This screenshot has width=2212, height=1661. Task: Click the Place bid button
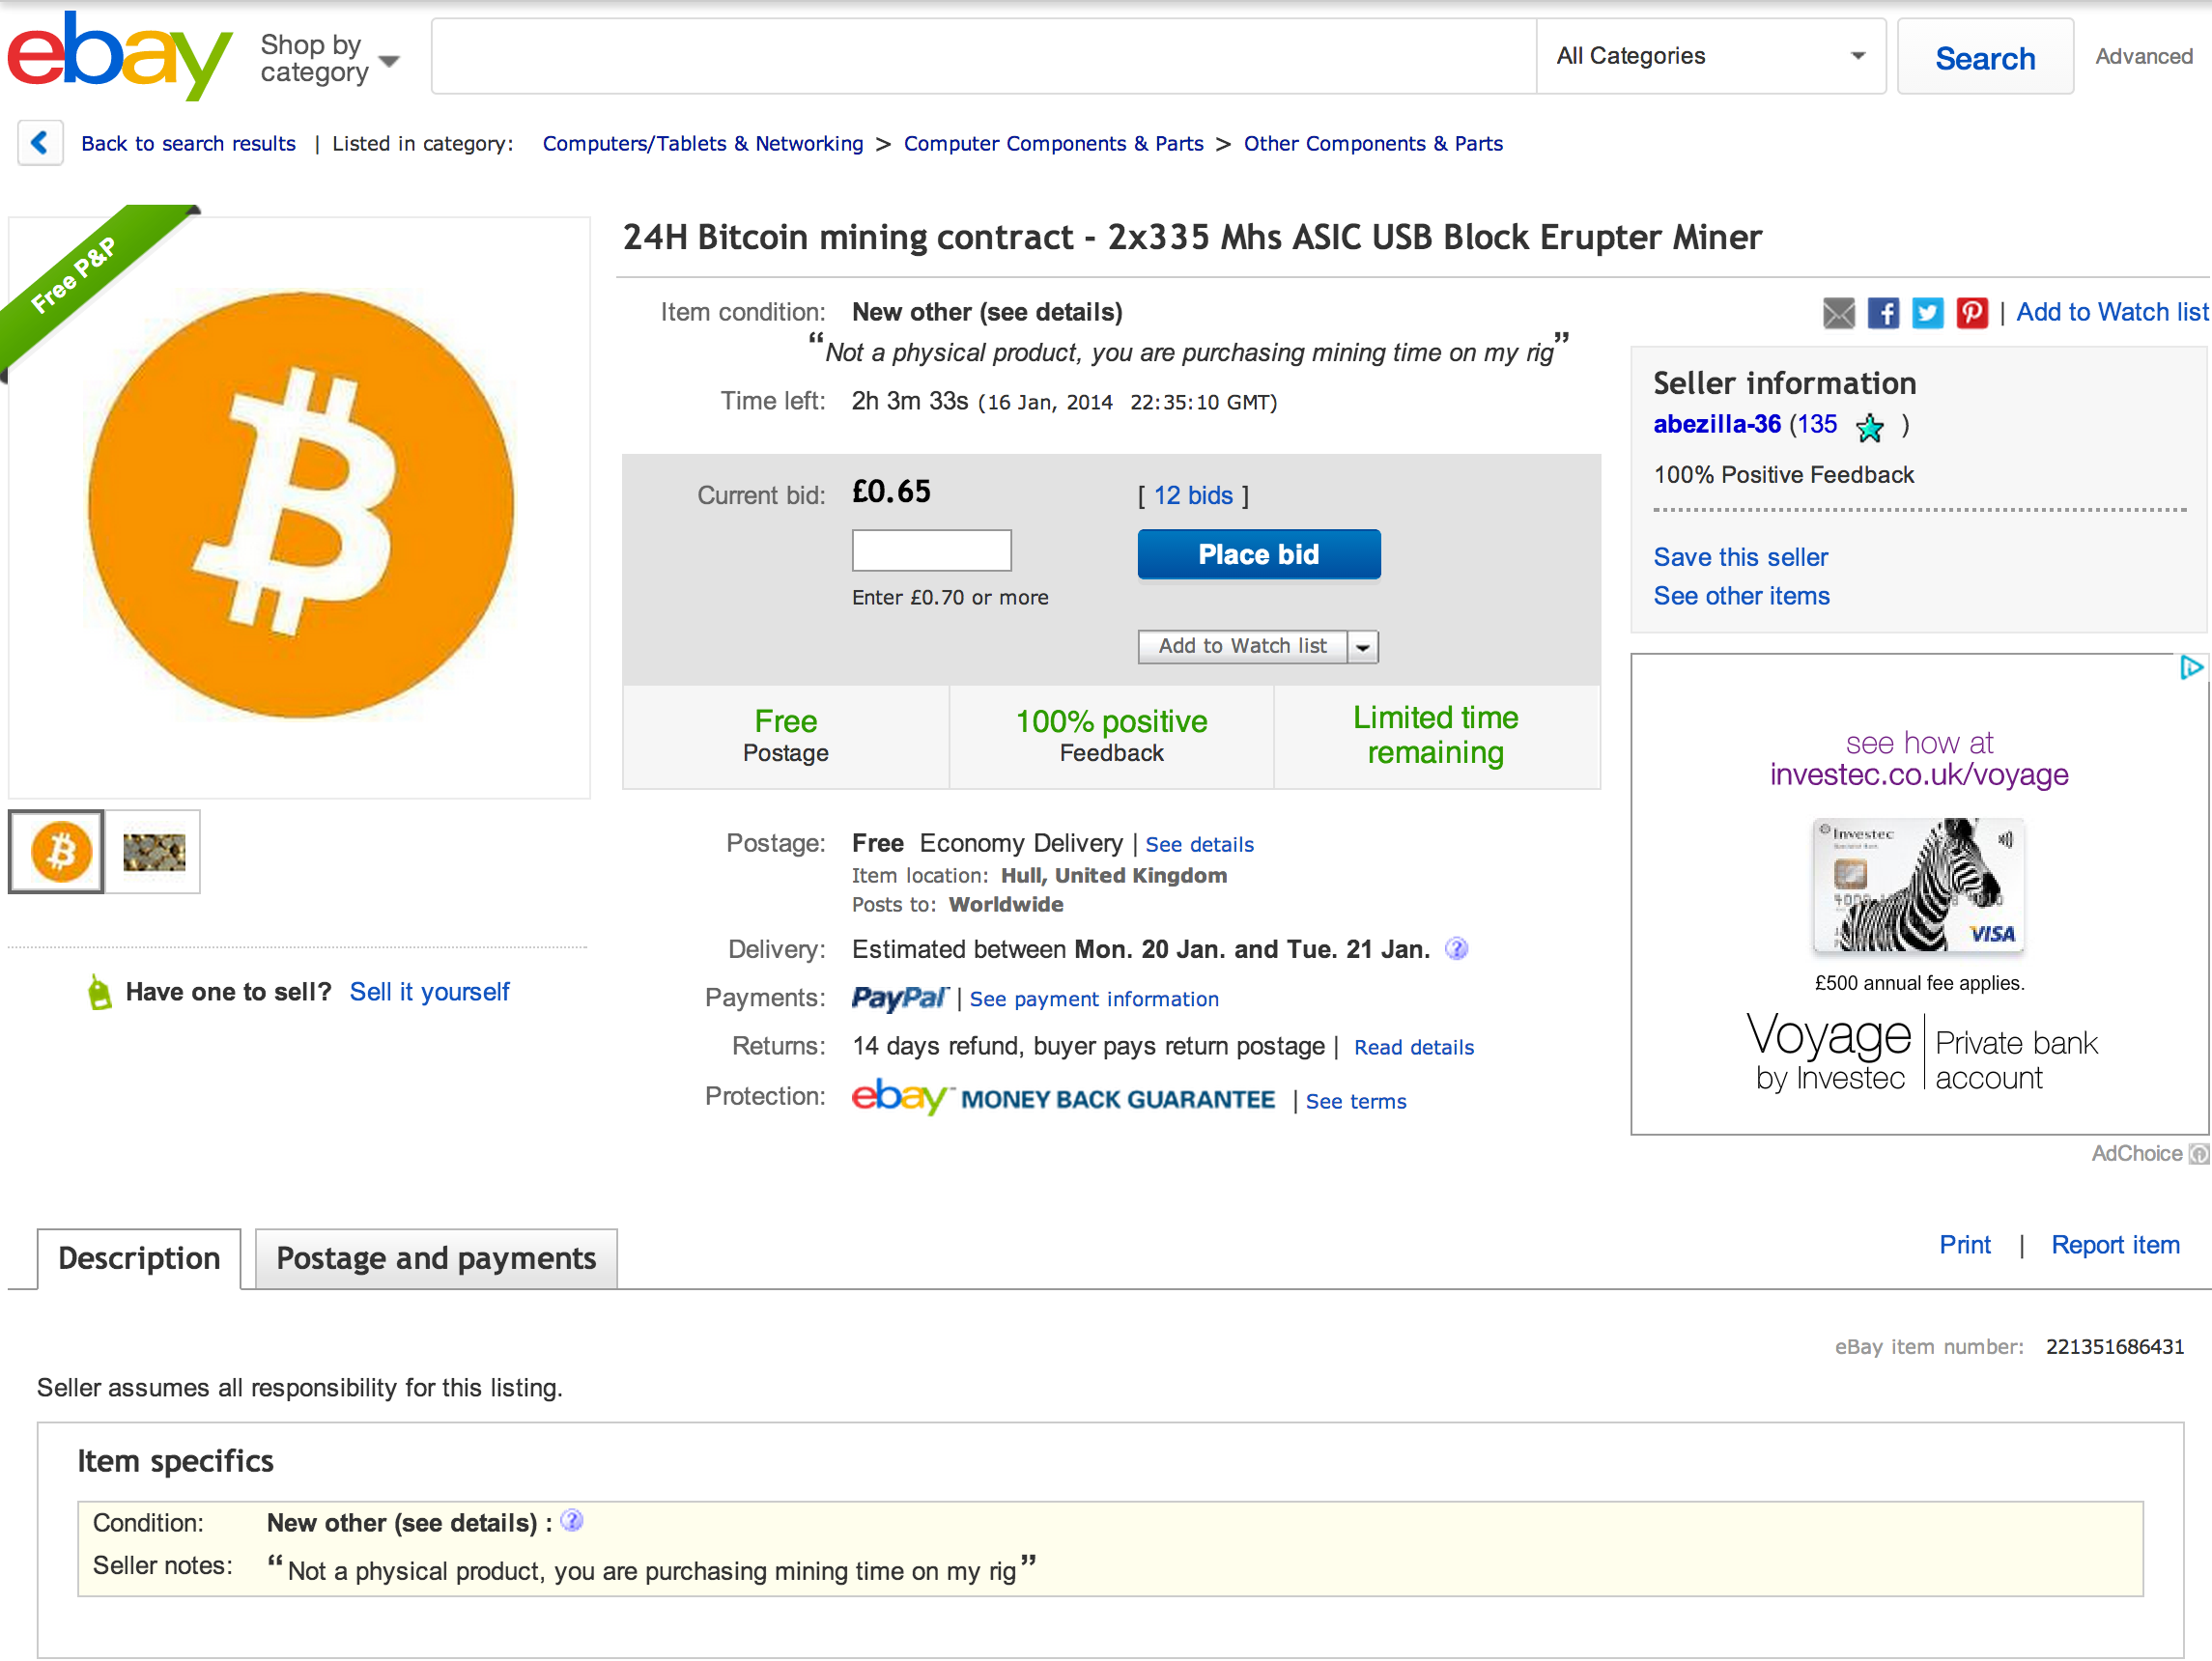[x=1259, y=554]
